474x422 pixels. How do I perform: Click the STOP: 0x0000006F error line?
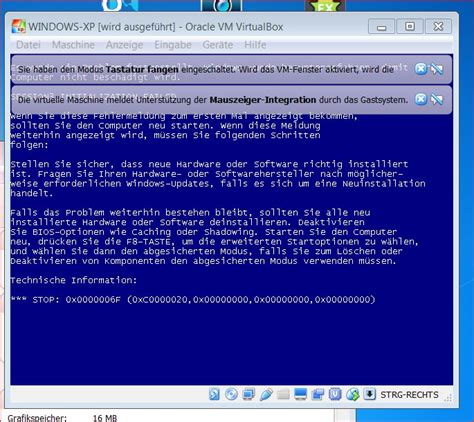click(193, 299)
